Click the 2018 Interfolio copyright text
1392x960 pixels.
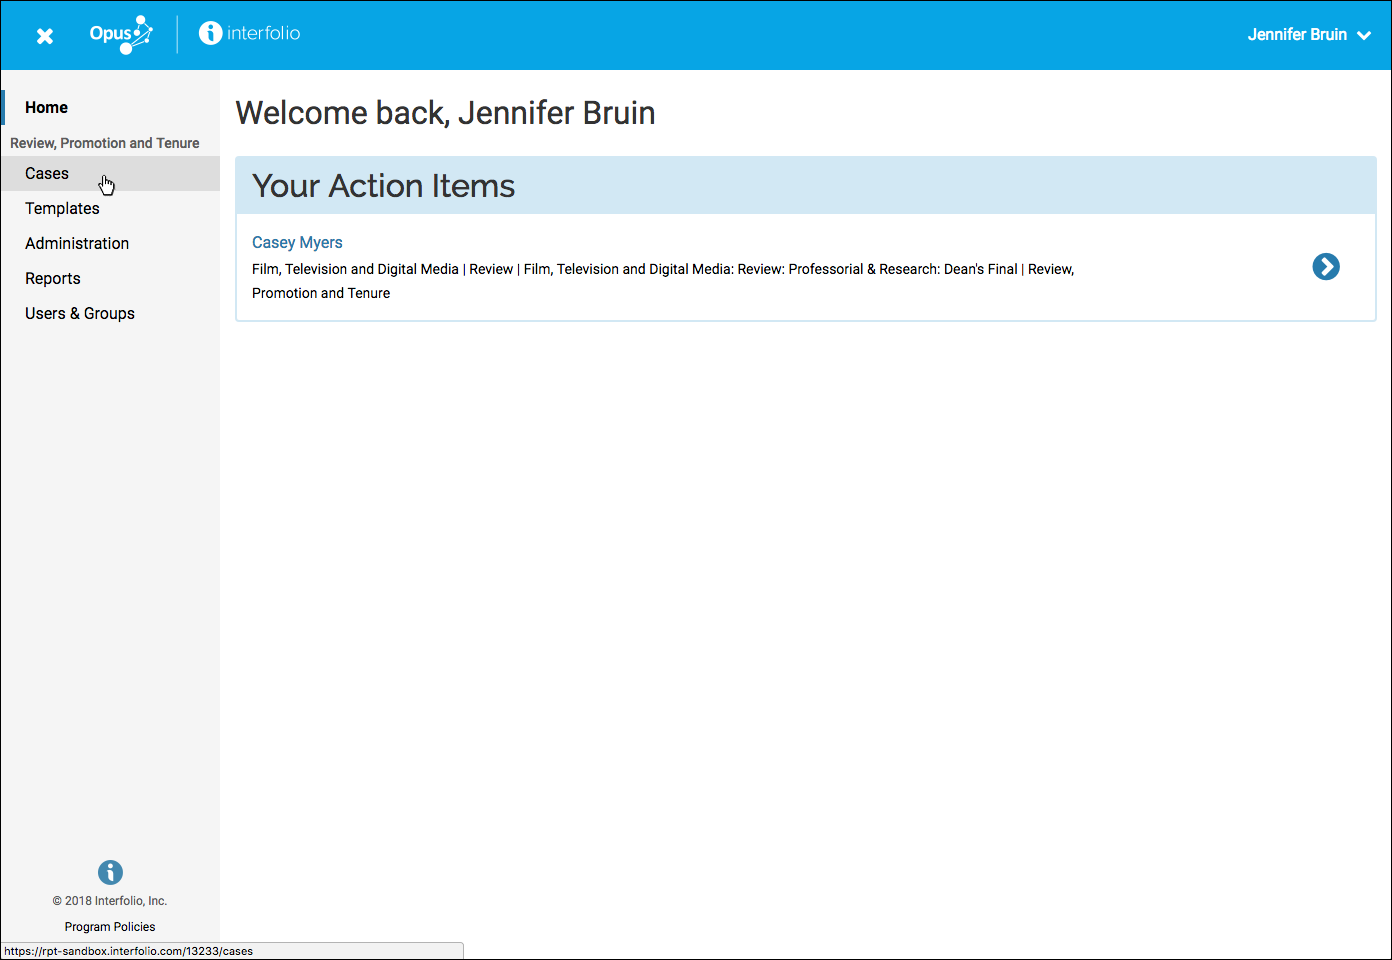110,901
